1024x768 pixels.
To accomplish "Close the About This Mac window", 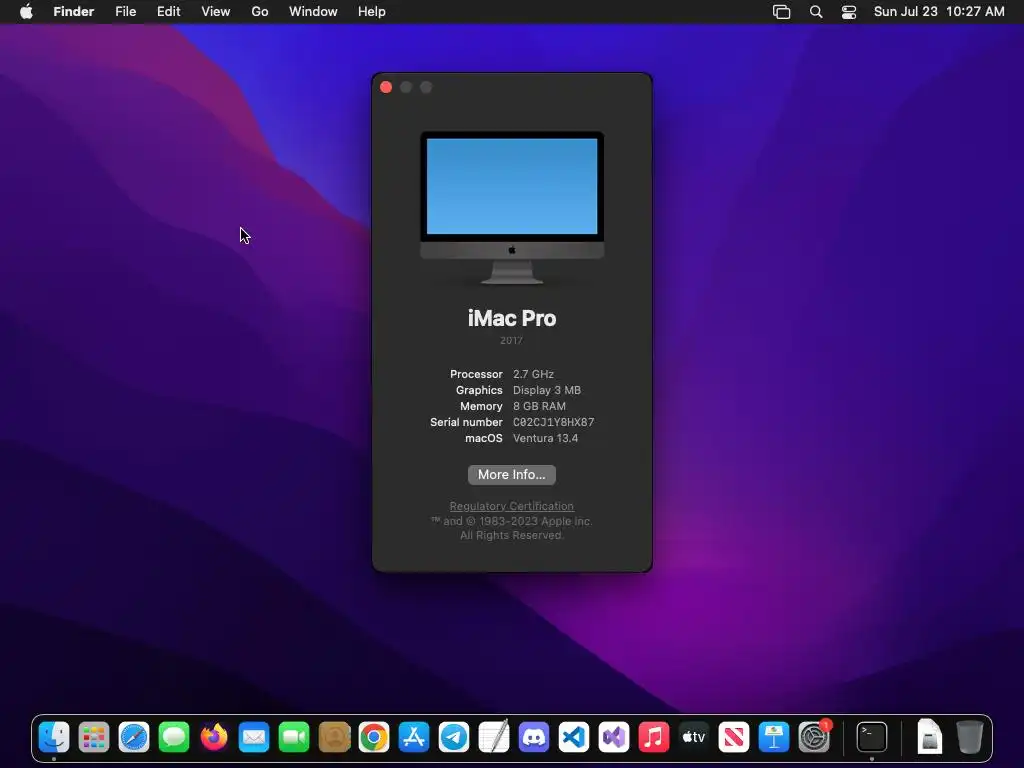I will (386, 88).
